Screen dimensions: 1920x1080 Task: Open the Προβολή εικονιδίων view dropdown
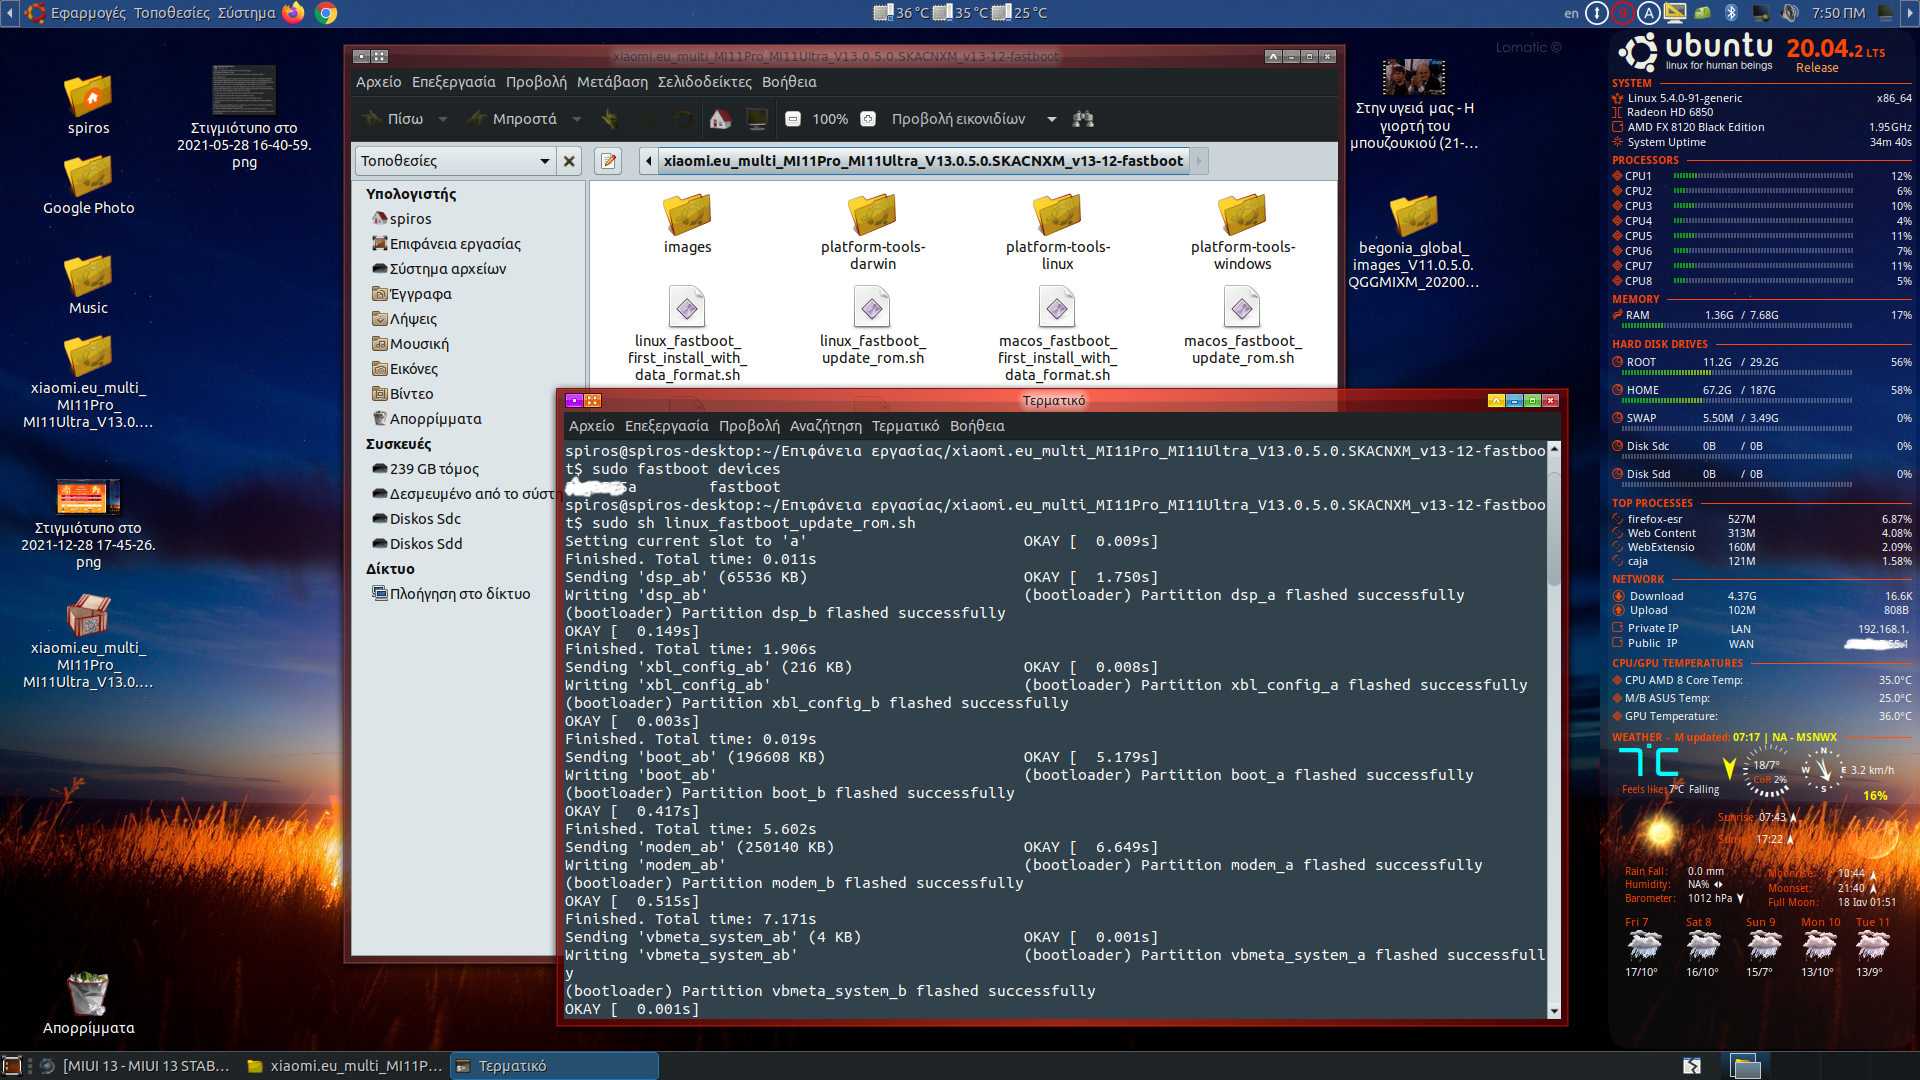[x=1051, y=119]
